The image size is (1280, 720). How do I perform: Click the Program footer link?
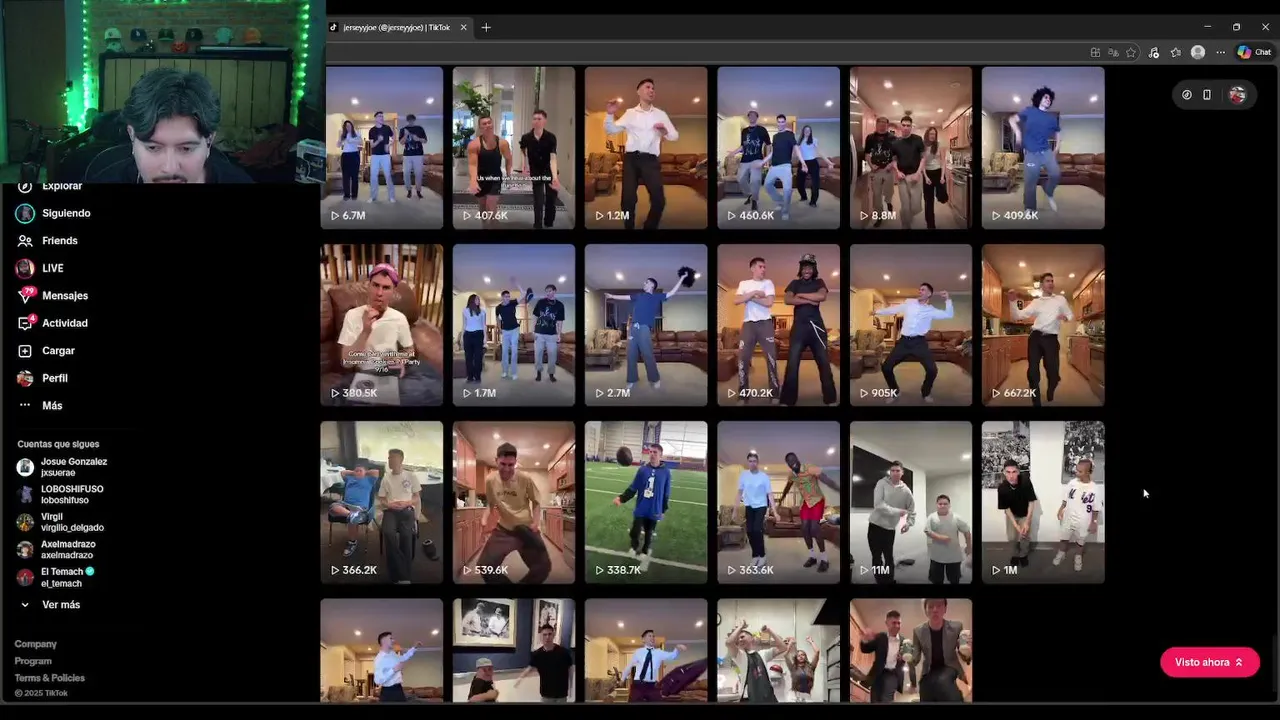[33, 661]
